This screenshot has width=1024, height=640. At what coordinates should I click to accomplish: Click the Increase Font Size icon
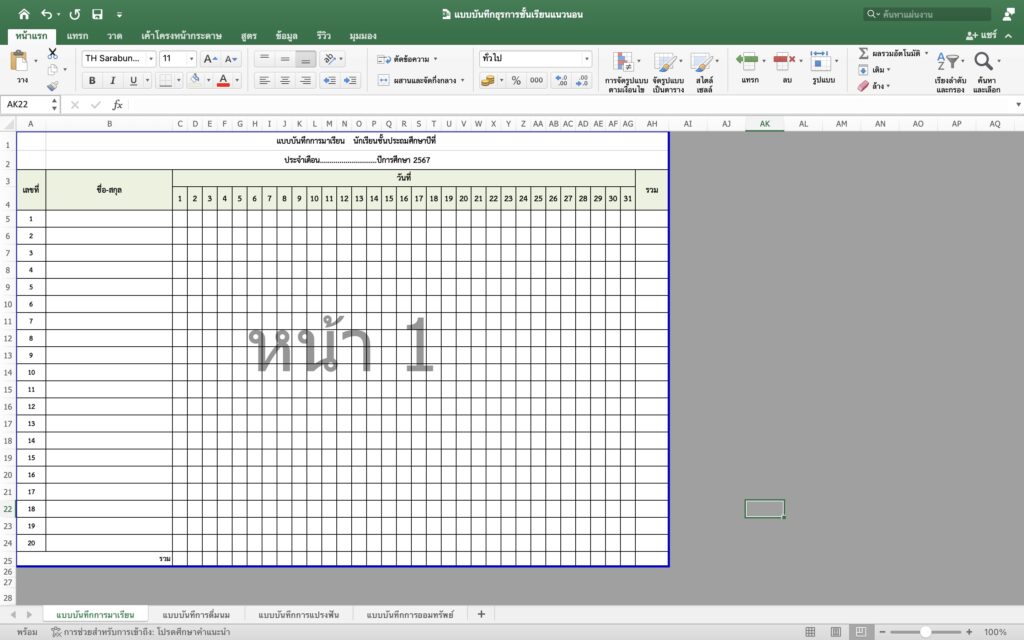coord(210,59)
